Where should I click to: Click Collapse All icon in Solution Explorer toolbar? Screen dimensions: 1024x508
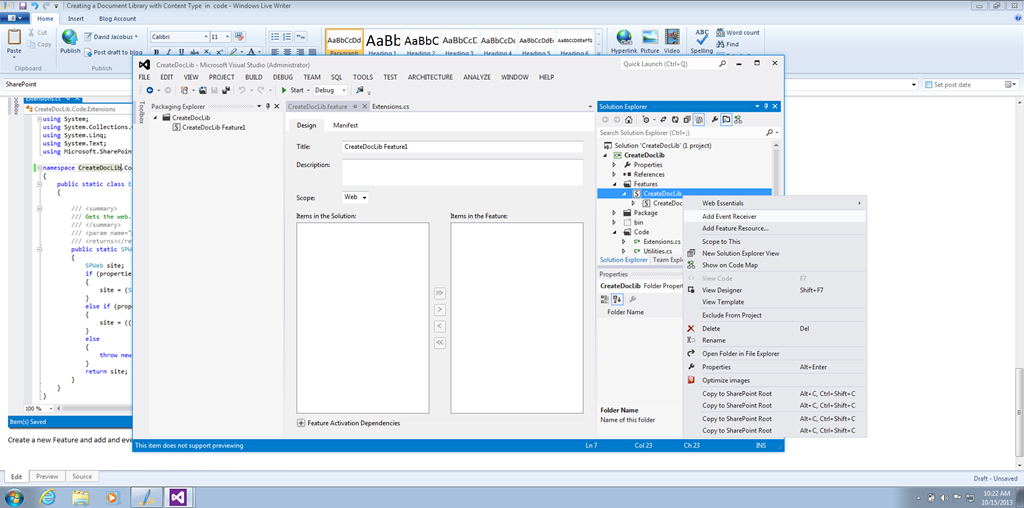click(687, 119)
